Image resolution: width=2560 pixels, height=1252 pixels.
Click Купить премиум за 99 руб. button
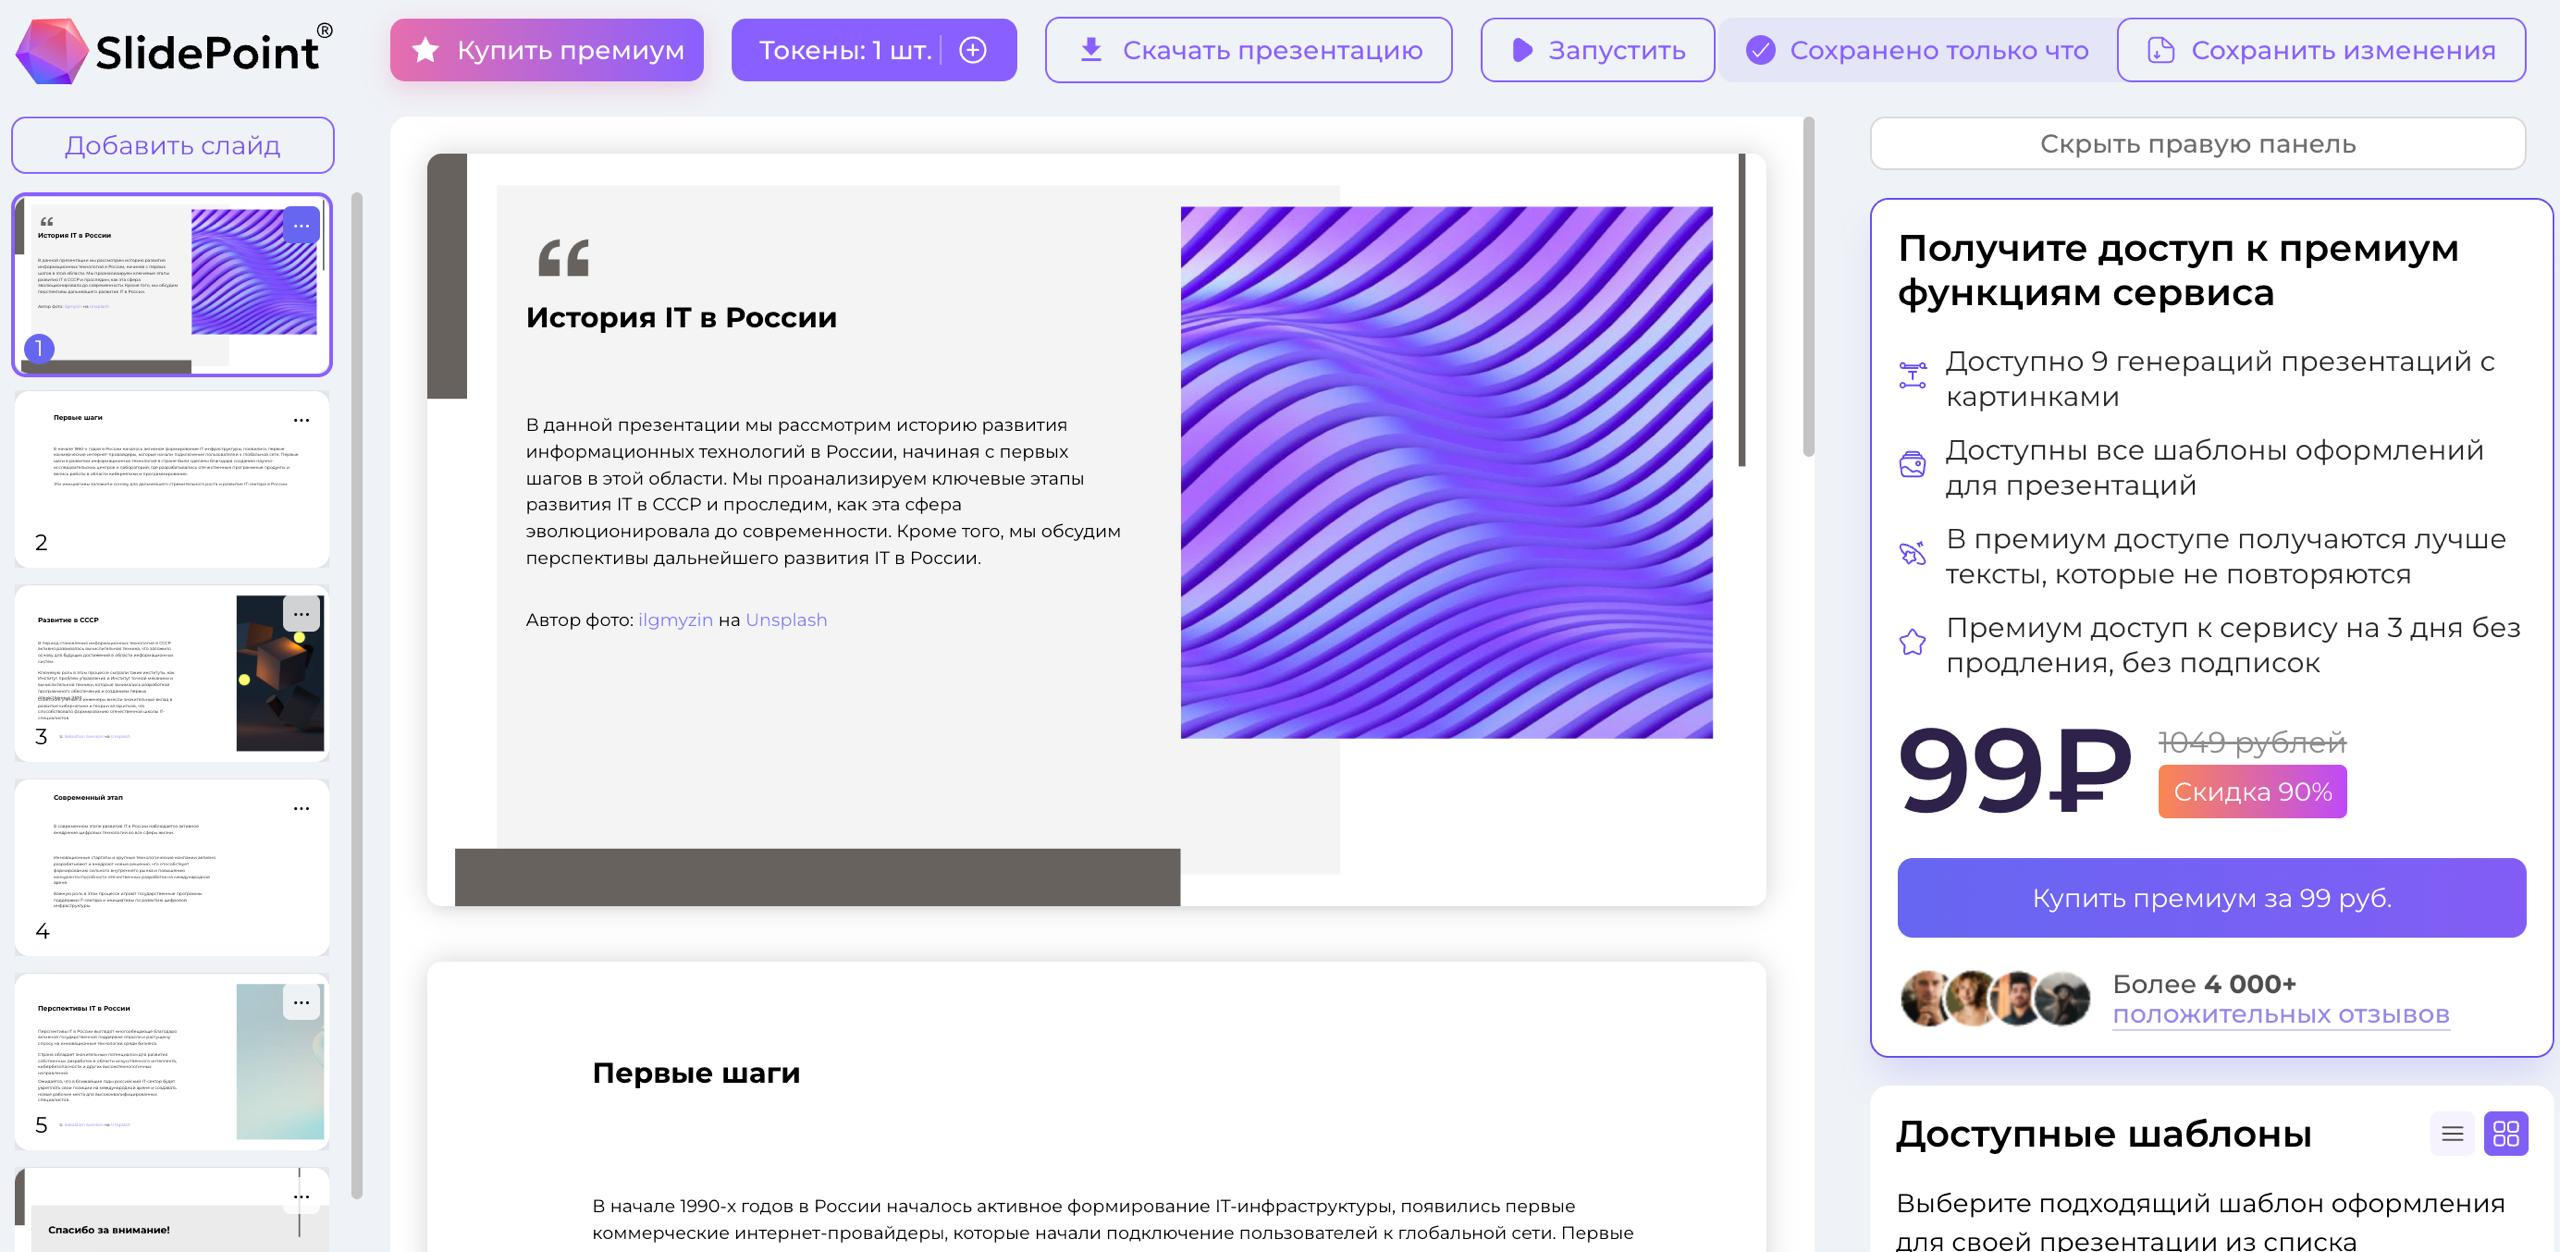pos(2211,898)
